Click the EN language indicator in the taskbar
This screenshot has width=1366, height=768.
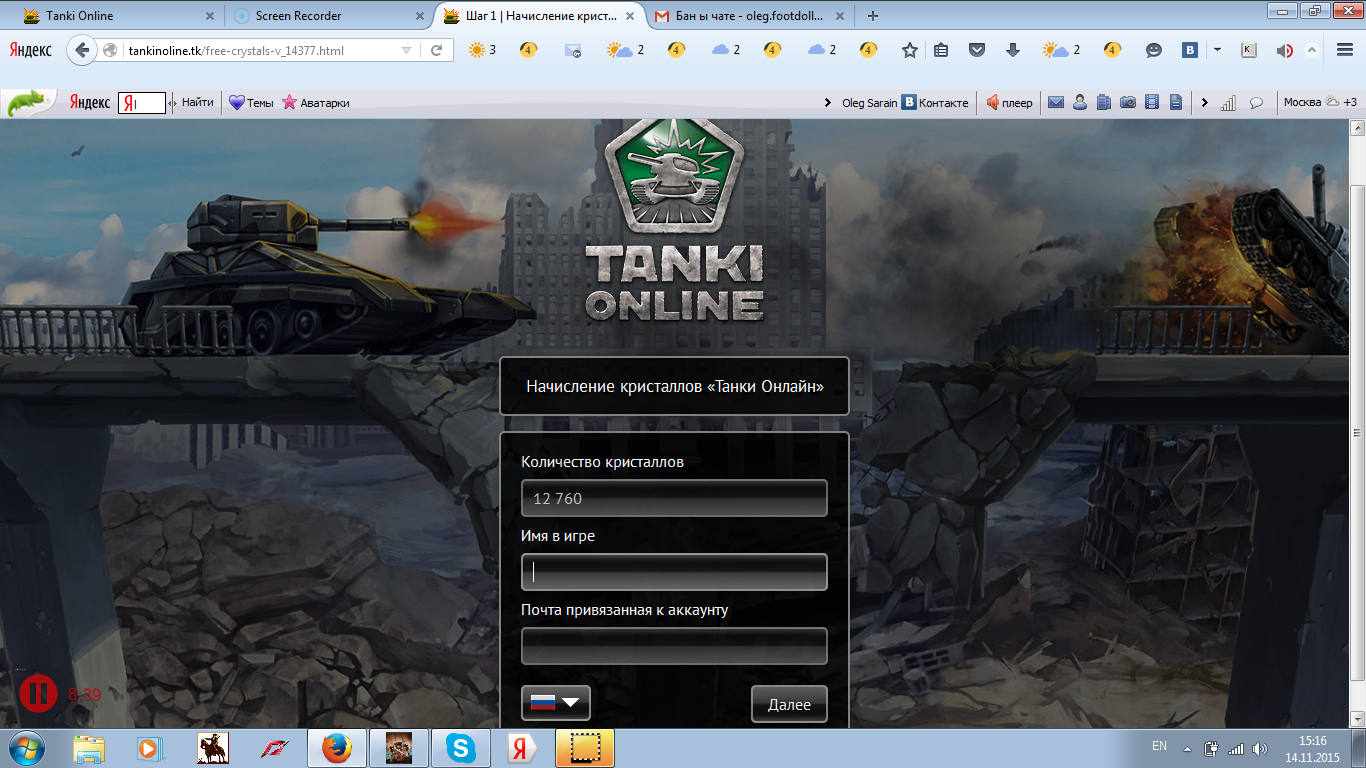coord(1159,746)
